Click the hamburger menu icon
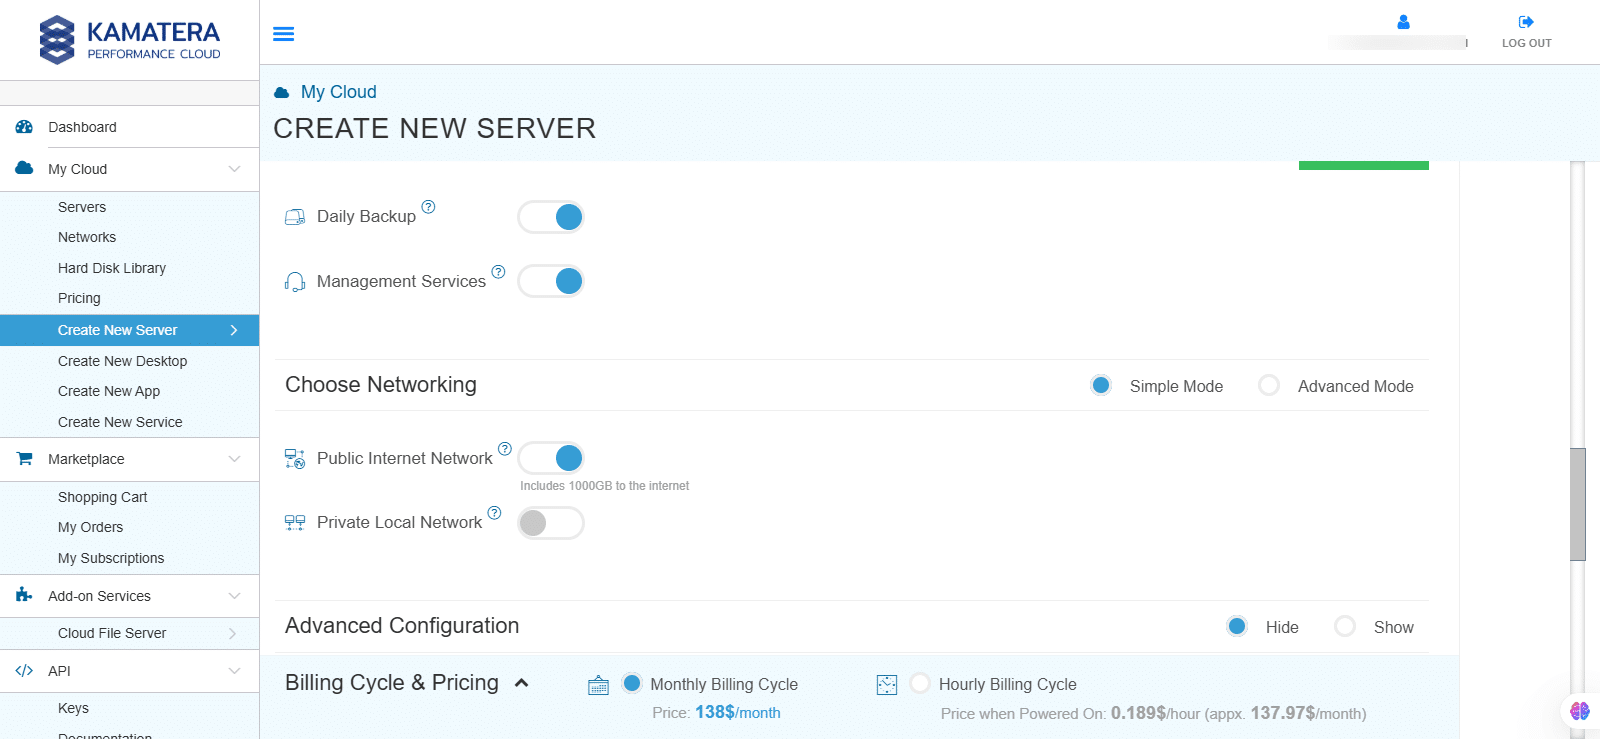Screen dimensions: 1600x739 click(284, 34)
